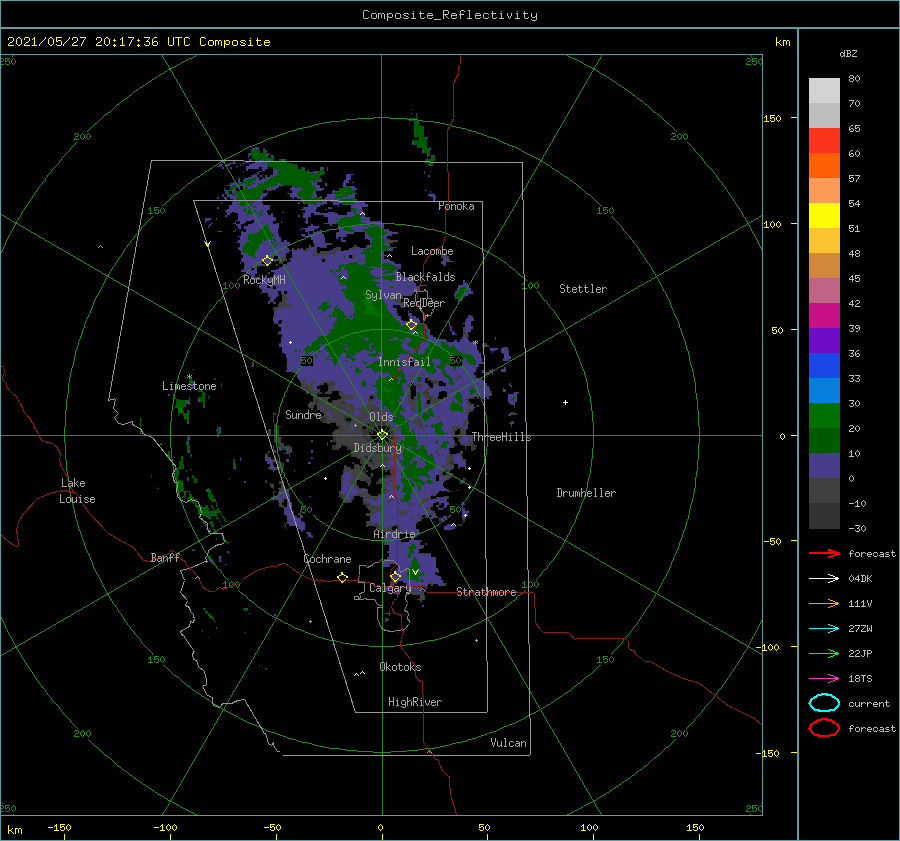This screenshot has width=900, height=841.
Task: Click the Lacombe label
Action: pyautogui.click(x=432, y=251)
